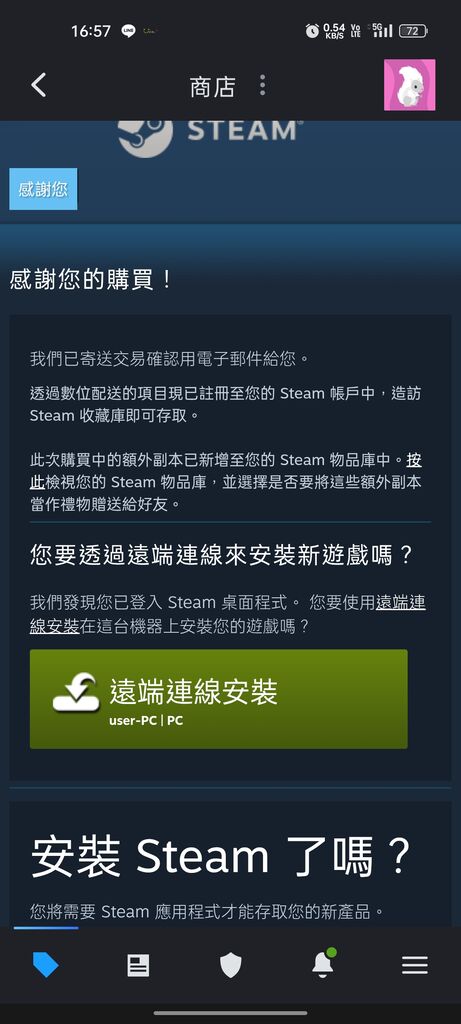Viewport: 461px width, 1024px height.
Task: Tap the back arrow in the header
Action: coord(39,86)
